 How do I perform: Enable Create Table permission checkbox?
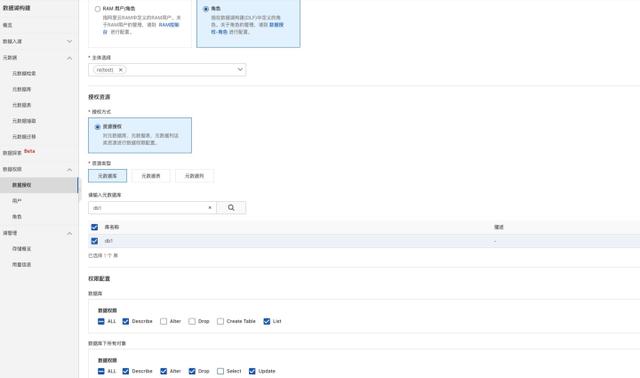[220, 321]
